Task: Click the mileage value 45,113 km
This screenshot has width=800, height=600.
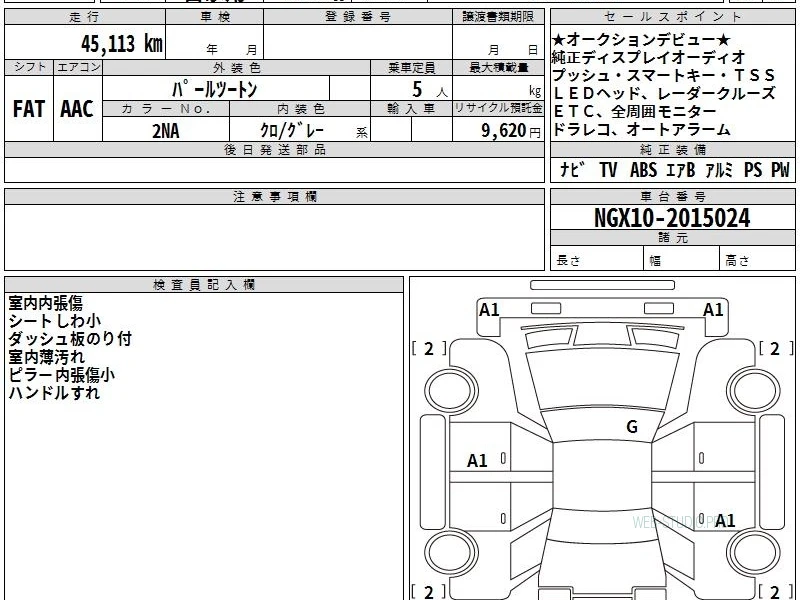Action: tap(121, 44)
